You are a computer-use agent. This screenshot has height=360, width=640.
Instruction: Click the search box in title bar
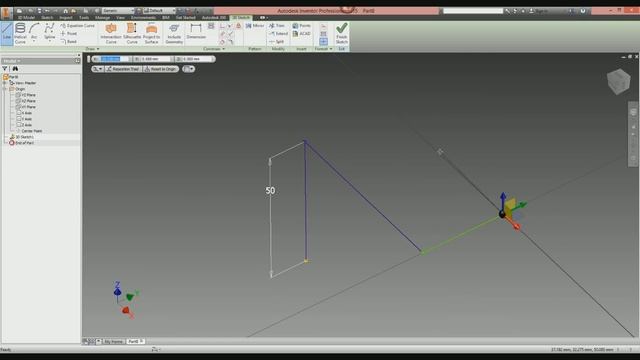(x=473, y=11)
